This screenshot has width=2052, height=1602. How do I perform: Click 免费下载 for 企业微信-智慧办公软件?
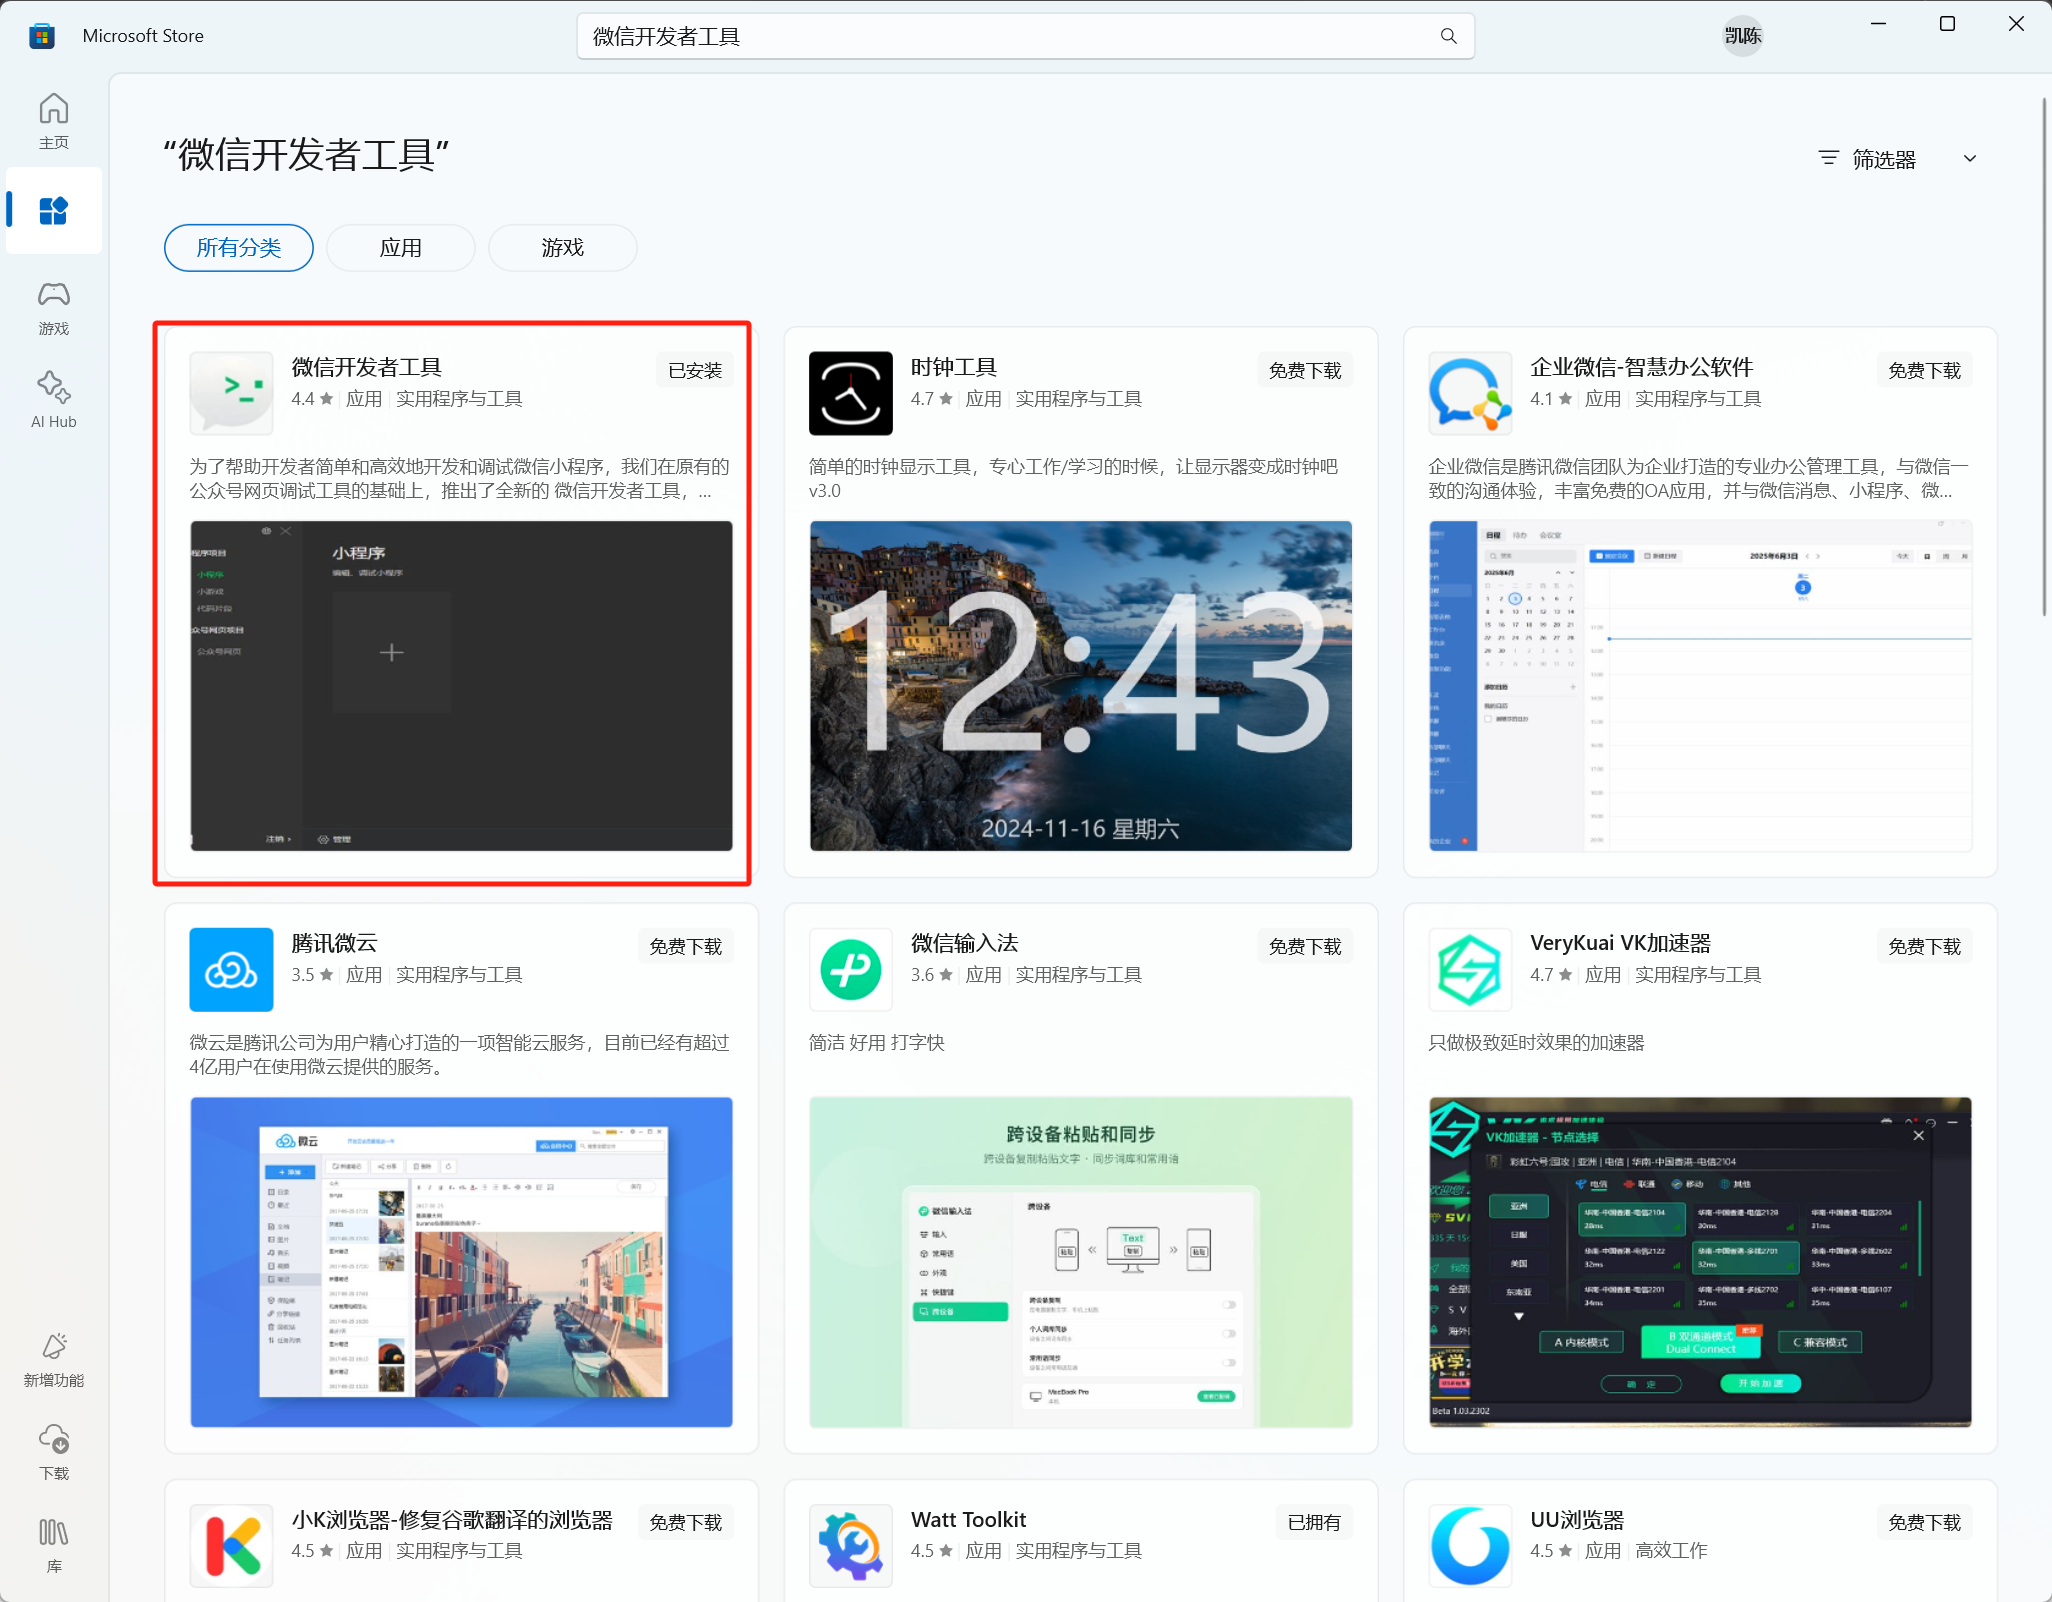click(x=1924, y=369)
